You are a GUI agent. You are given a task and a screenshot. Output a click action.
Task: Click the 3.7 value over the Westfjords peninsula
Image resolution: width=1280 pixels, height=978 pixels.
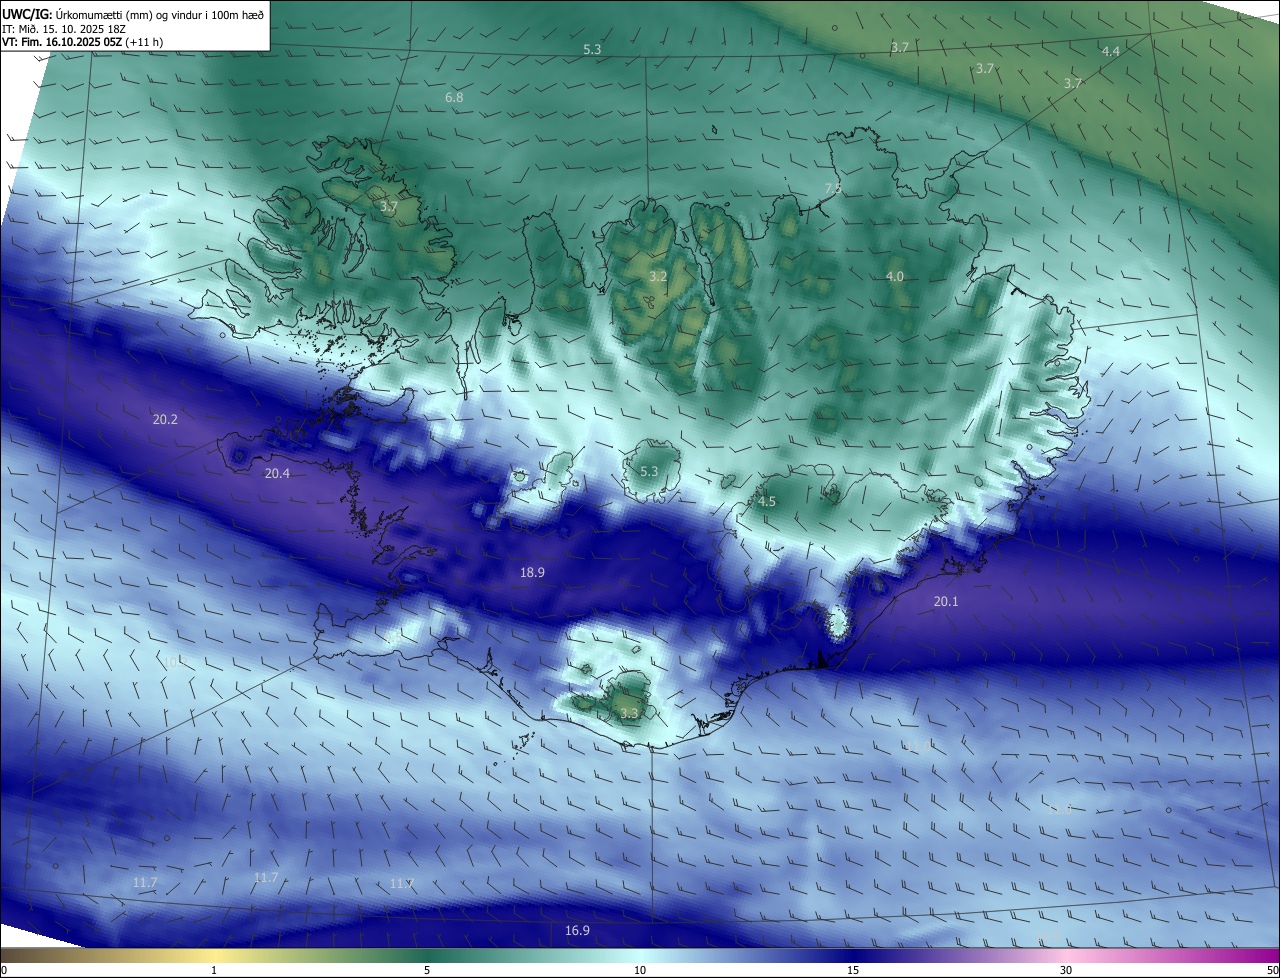click(389, 207)
